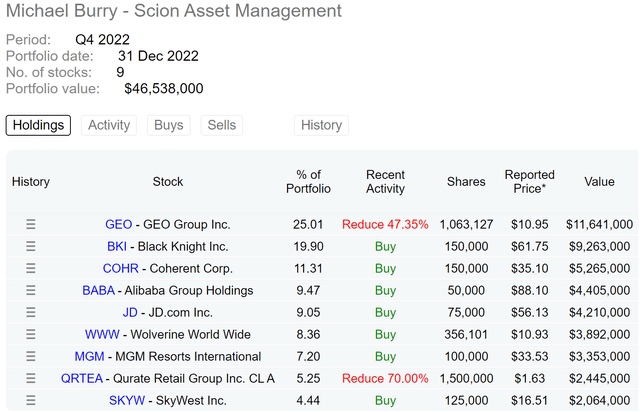
Task: Switch to the Activity tab
Action: tap(109, 125)
